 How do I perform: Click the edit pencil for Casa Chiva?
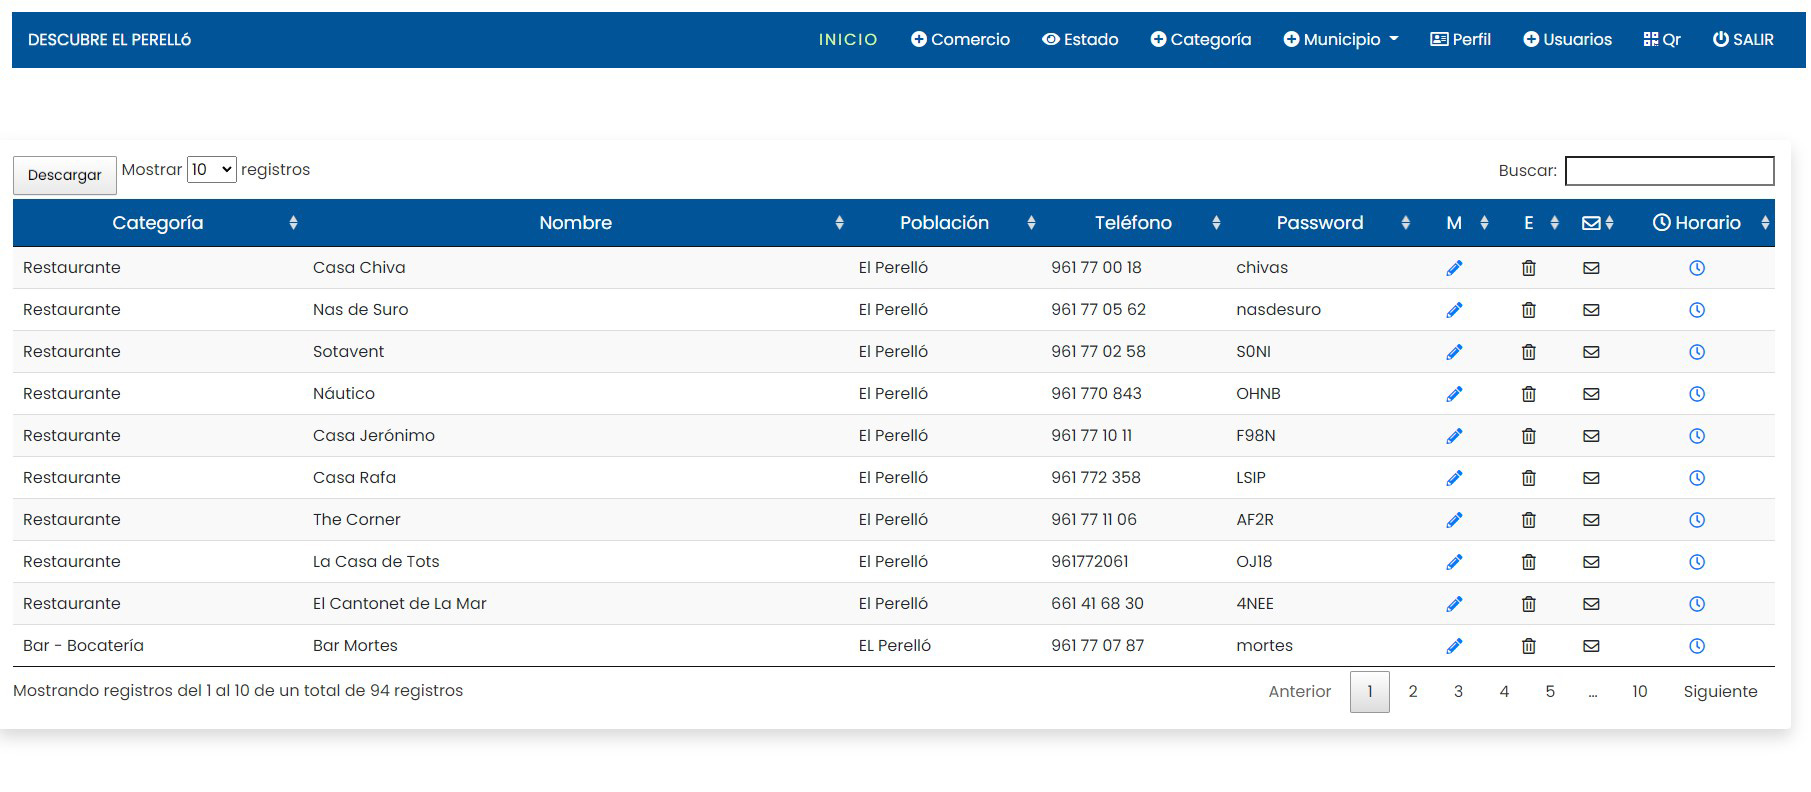click(x=1454, y=268)
